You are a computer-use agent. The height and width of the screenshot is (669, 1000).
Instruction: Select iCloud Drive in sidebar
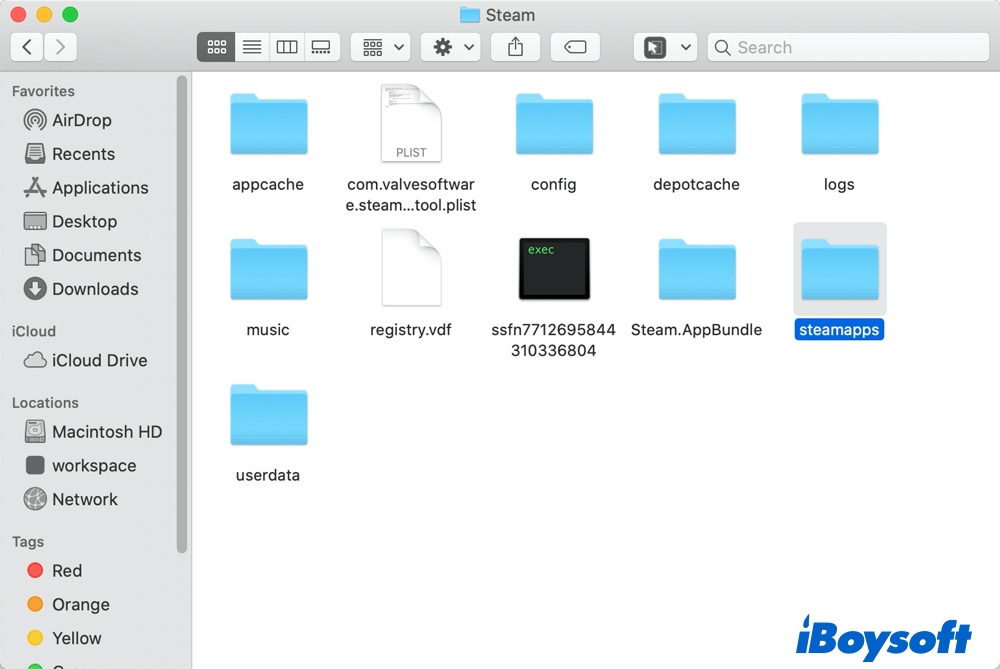point(98,361)
